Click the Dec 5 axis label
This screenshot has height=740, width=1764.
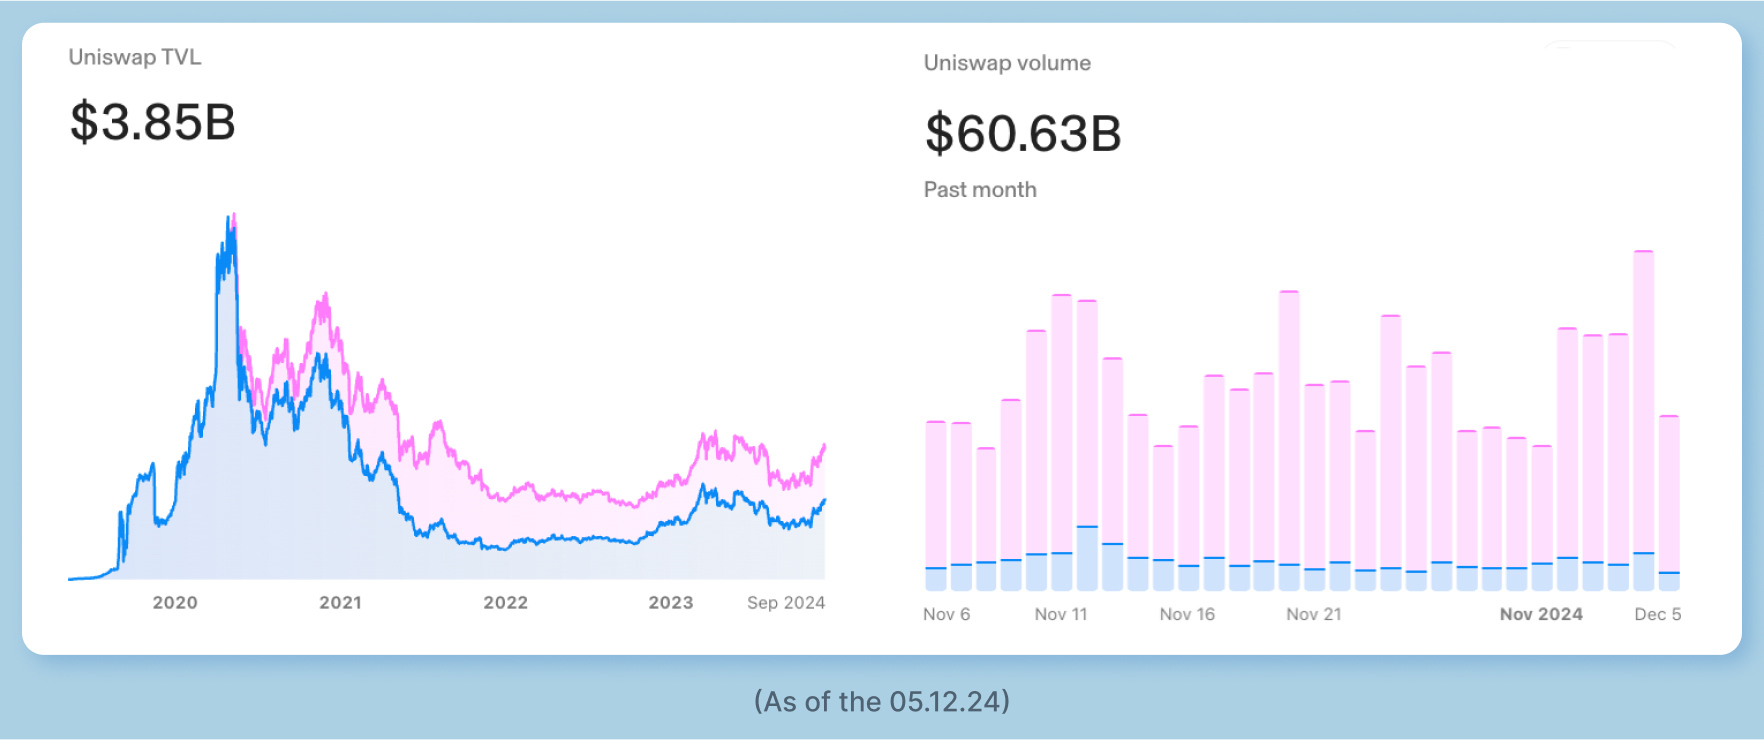click(x=1658, y=614)
